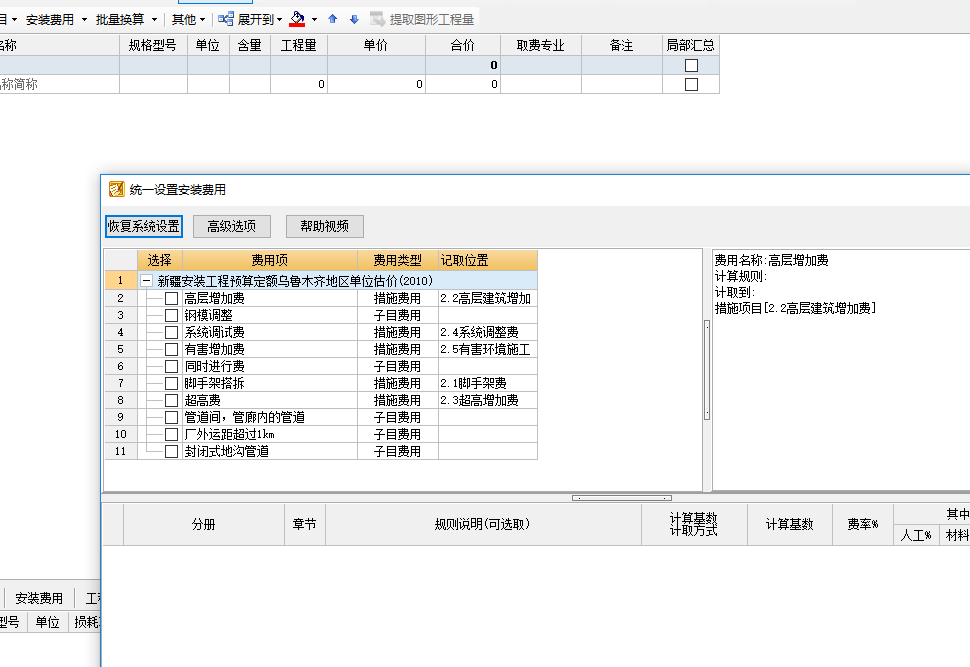Click the 规则说明(可选取) column header
Viewport: 970px width, 667px height.
click(483, 524)
